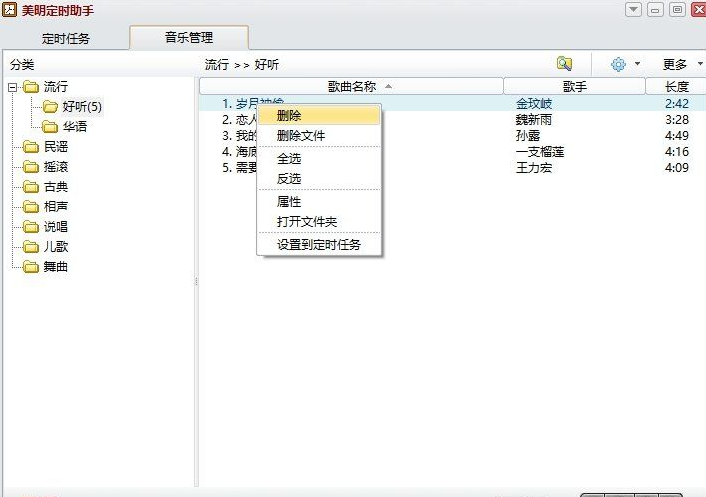The width and height of the screenshot is (706, 497).
Task: Expand the gear settings dropdown arrow
Action: [638, 64]
